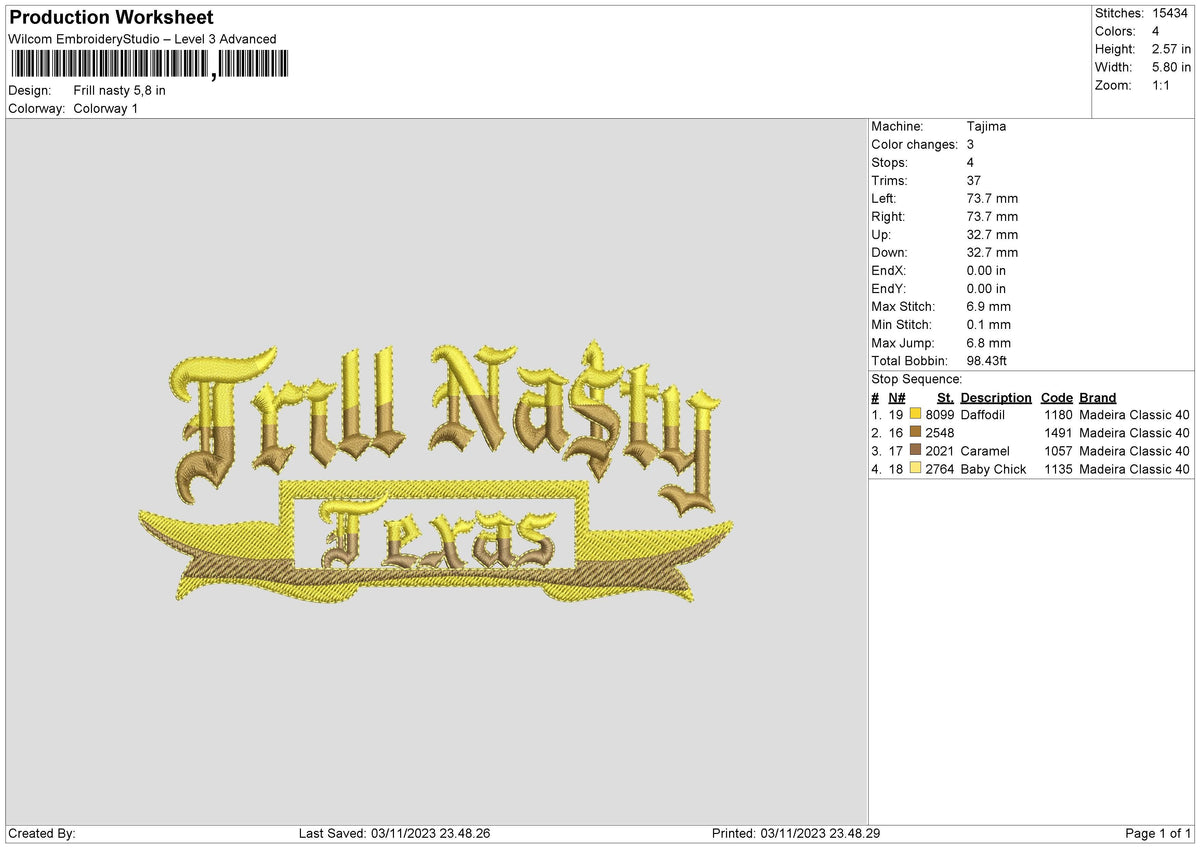1200x848 pixels.
Task: Click the 'Printed' timestamp in the footer
Action: [795, 834]
